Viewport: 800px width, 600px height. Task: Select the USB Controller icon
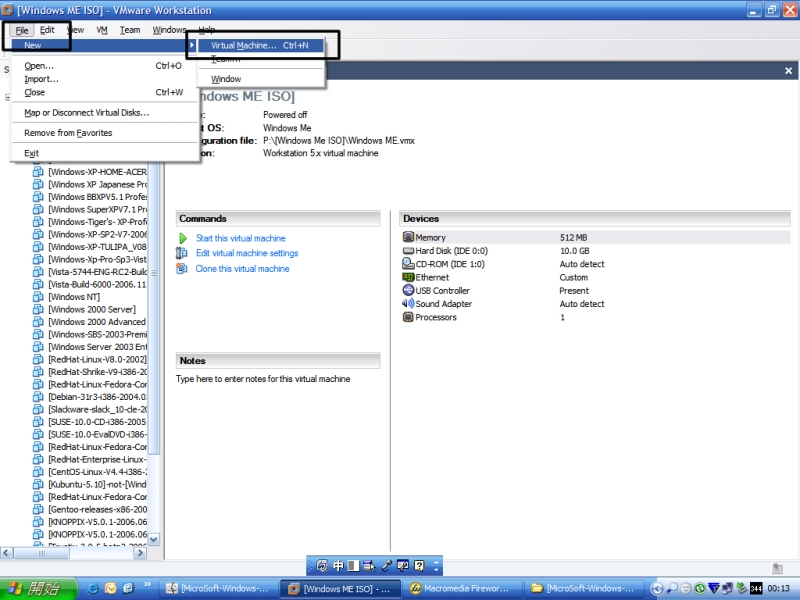tap(408, 290)
